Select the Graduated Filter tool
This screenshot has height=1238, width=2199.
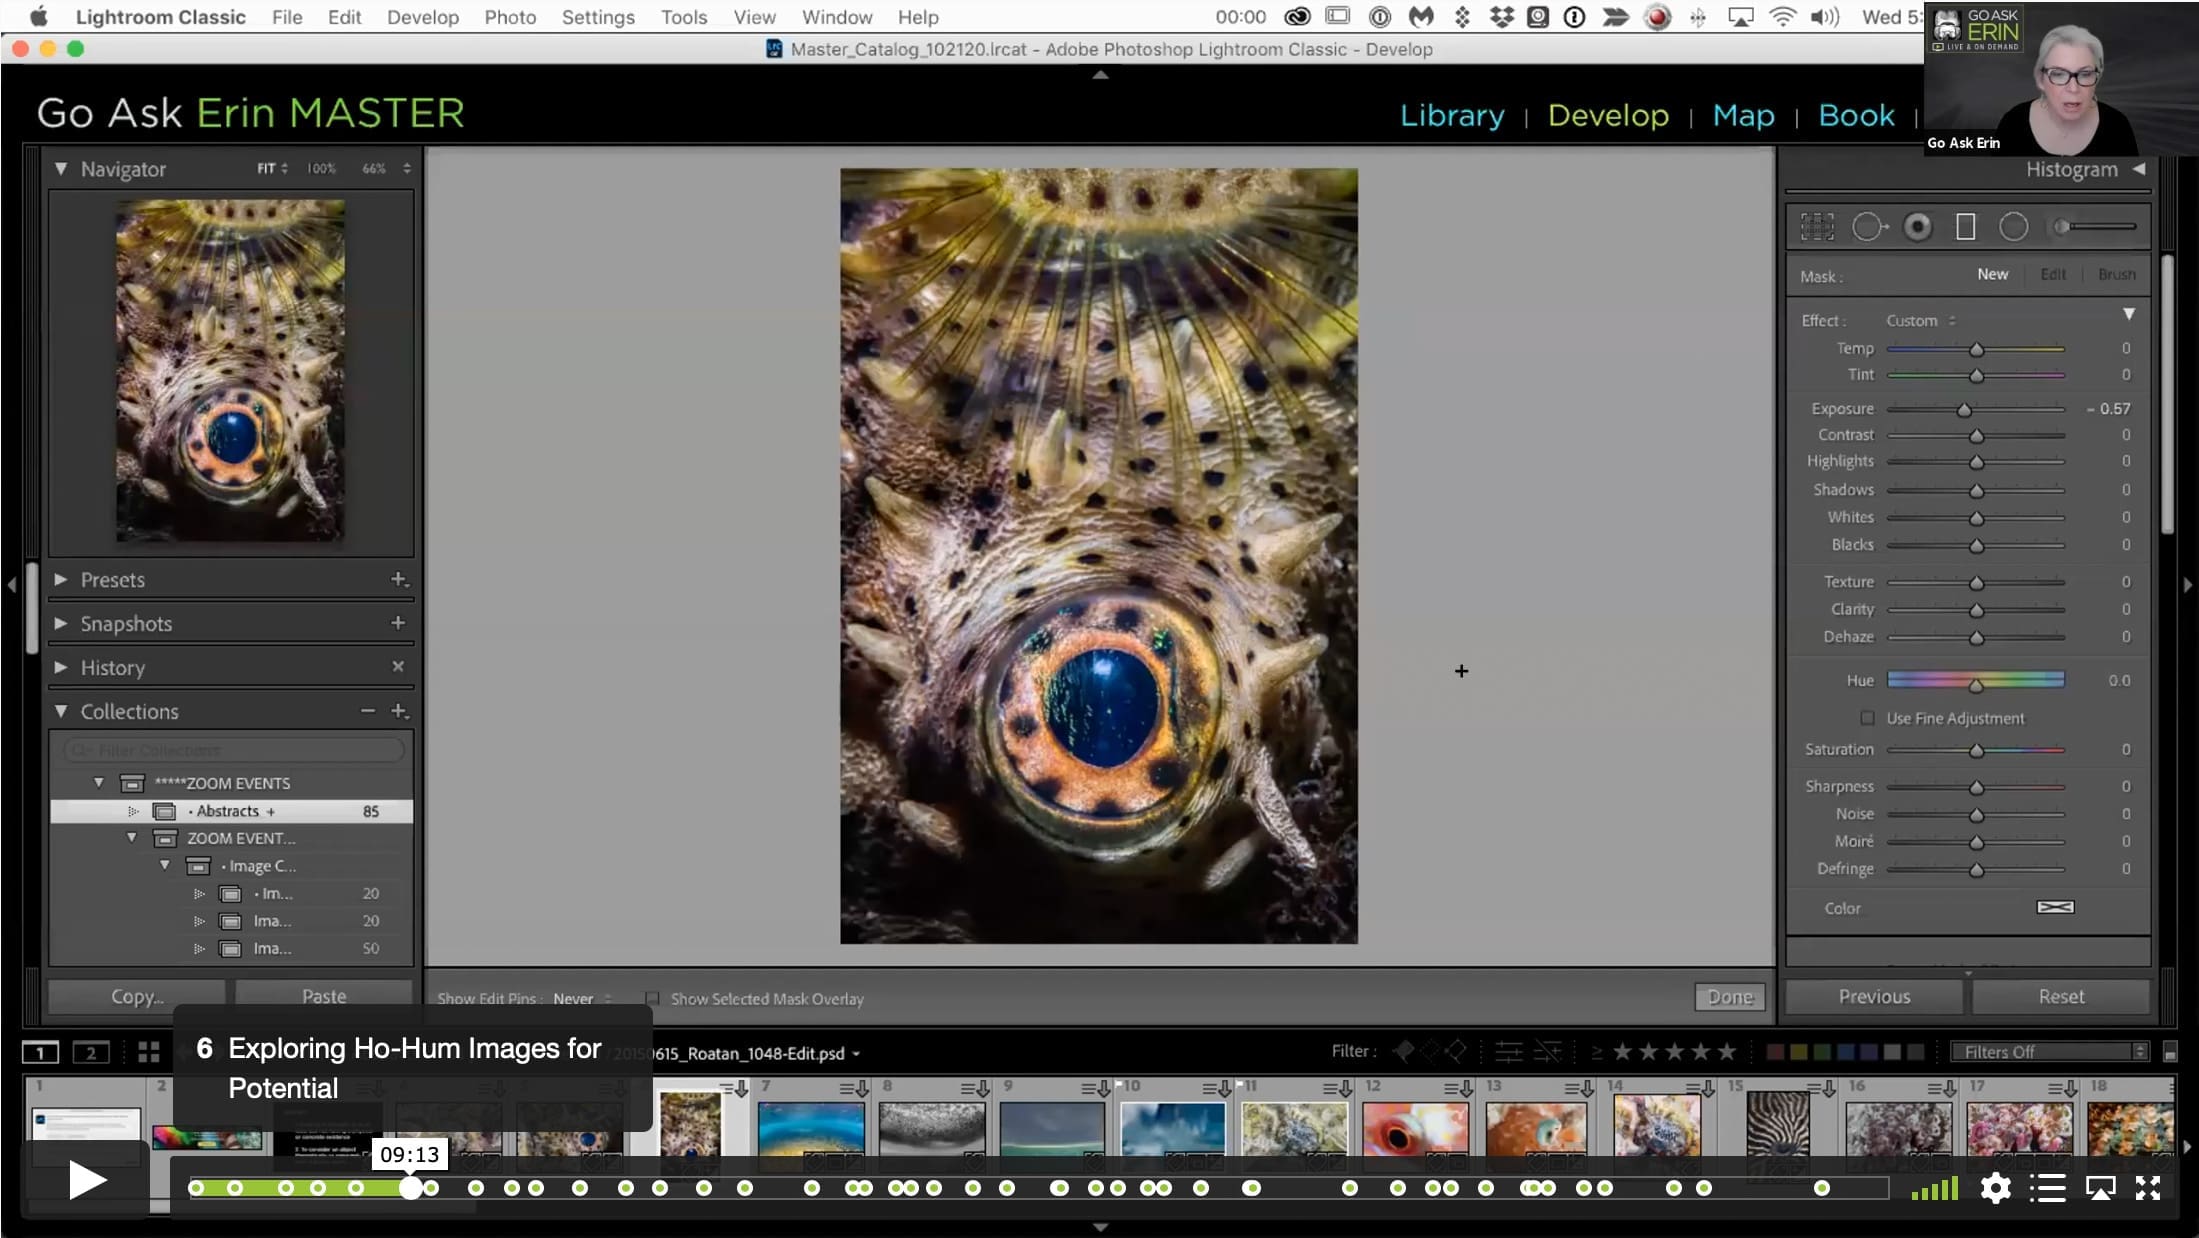coord(1965,227)
